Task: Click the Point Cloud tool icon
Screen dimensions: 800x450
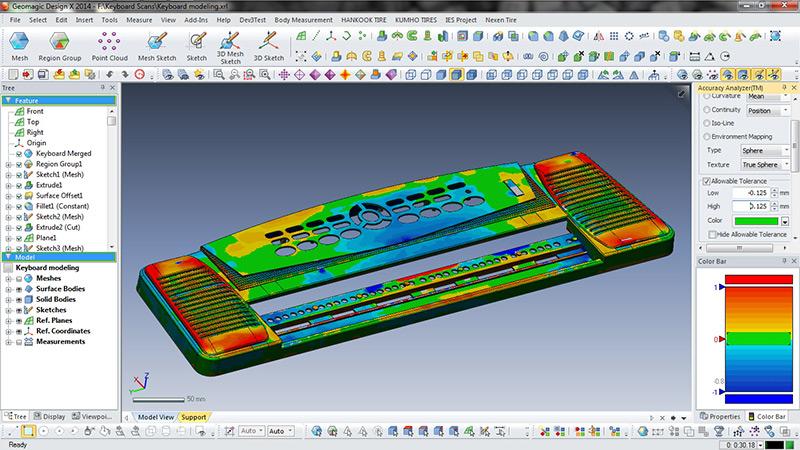Action: pyautogui.click(x=110, y=43)
